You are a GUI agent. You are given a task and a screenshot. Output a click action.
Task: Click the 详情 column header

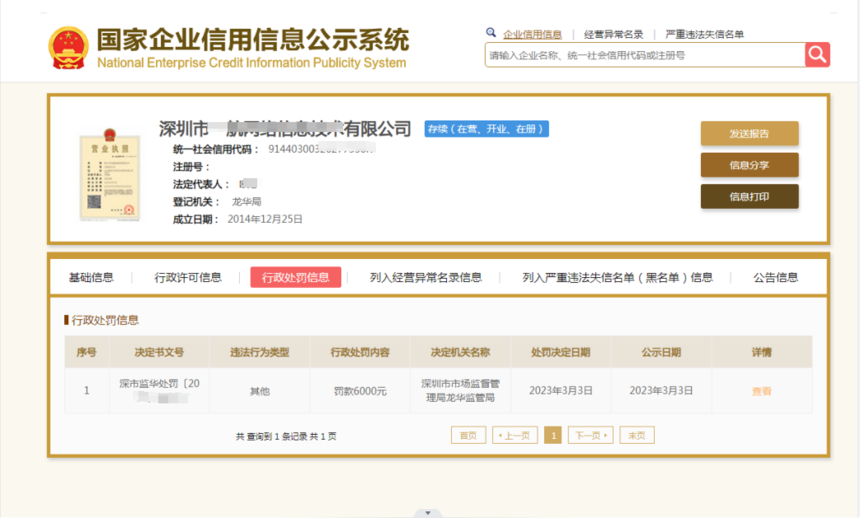762,352
